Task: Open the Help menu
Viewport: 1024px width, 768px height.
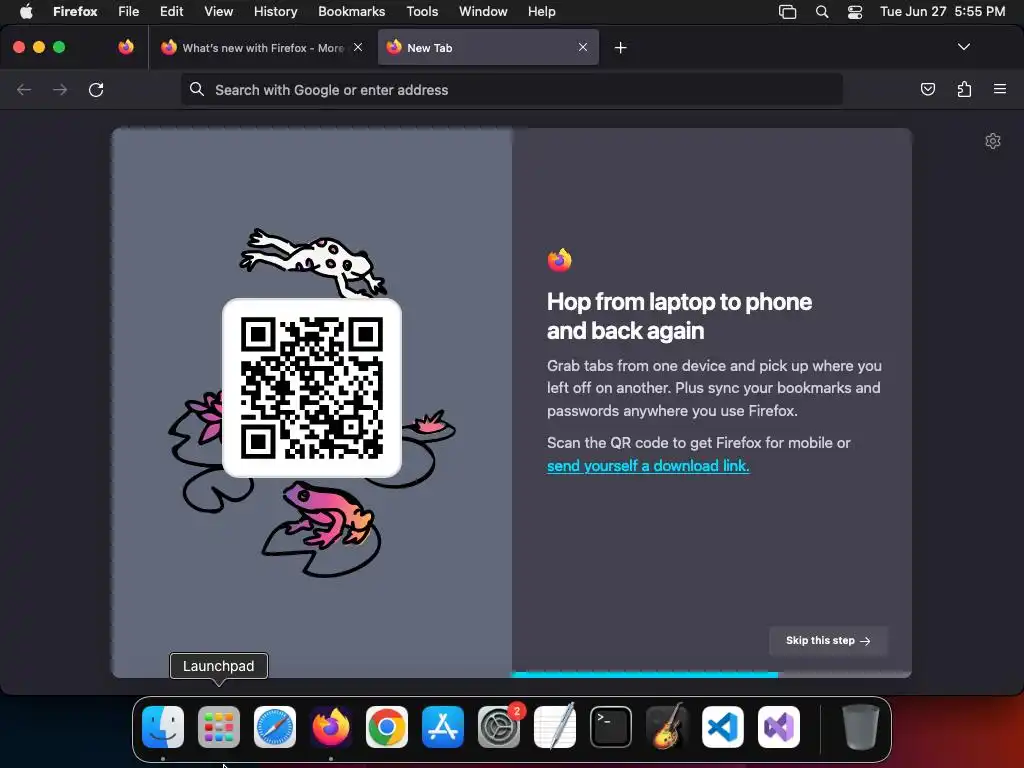Action: click(x=541, y=12)
